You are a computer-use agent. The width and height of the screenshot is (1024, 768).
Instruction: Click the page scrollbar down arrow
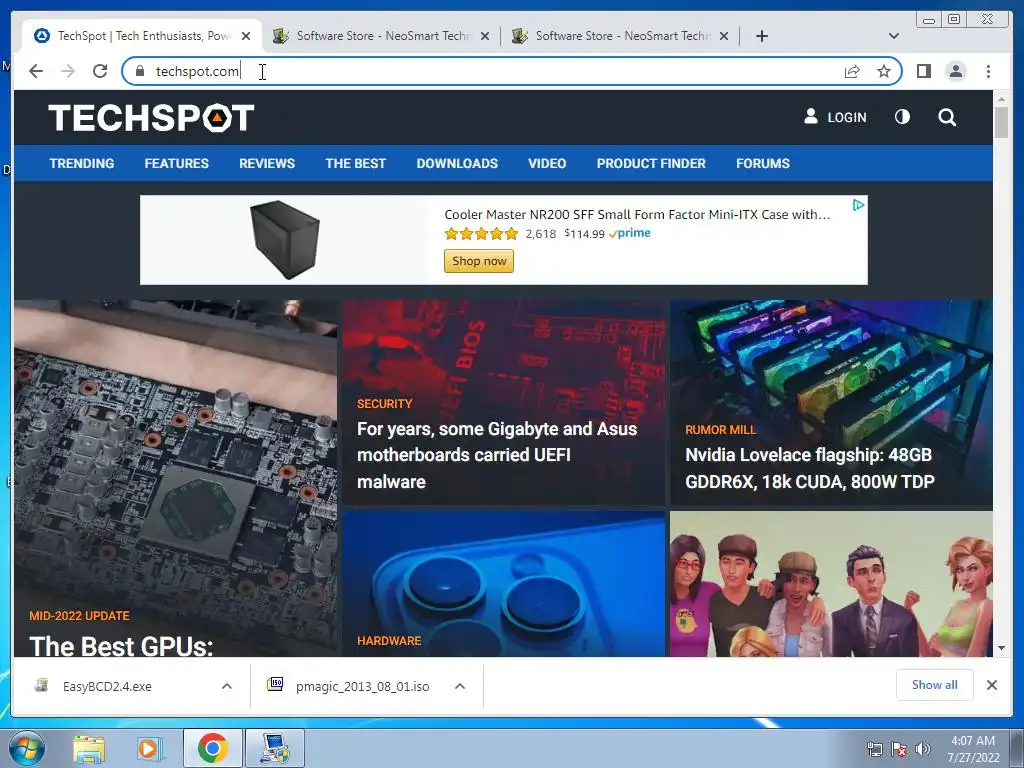point(1001,648)
